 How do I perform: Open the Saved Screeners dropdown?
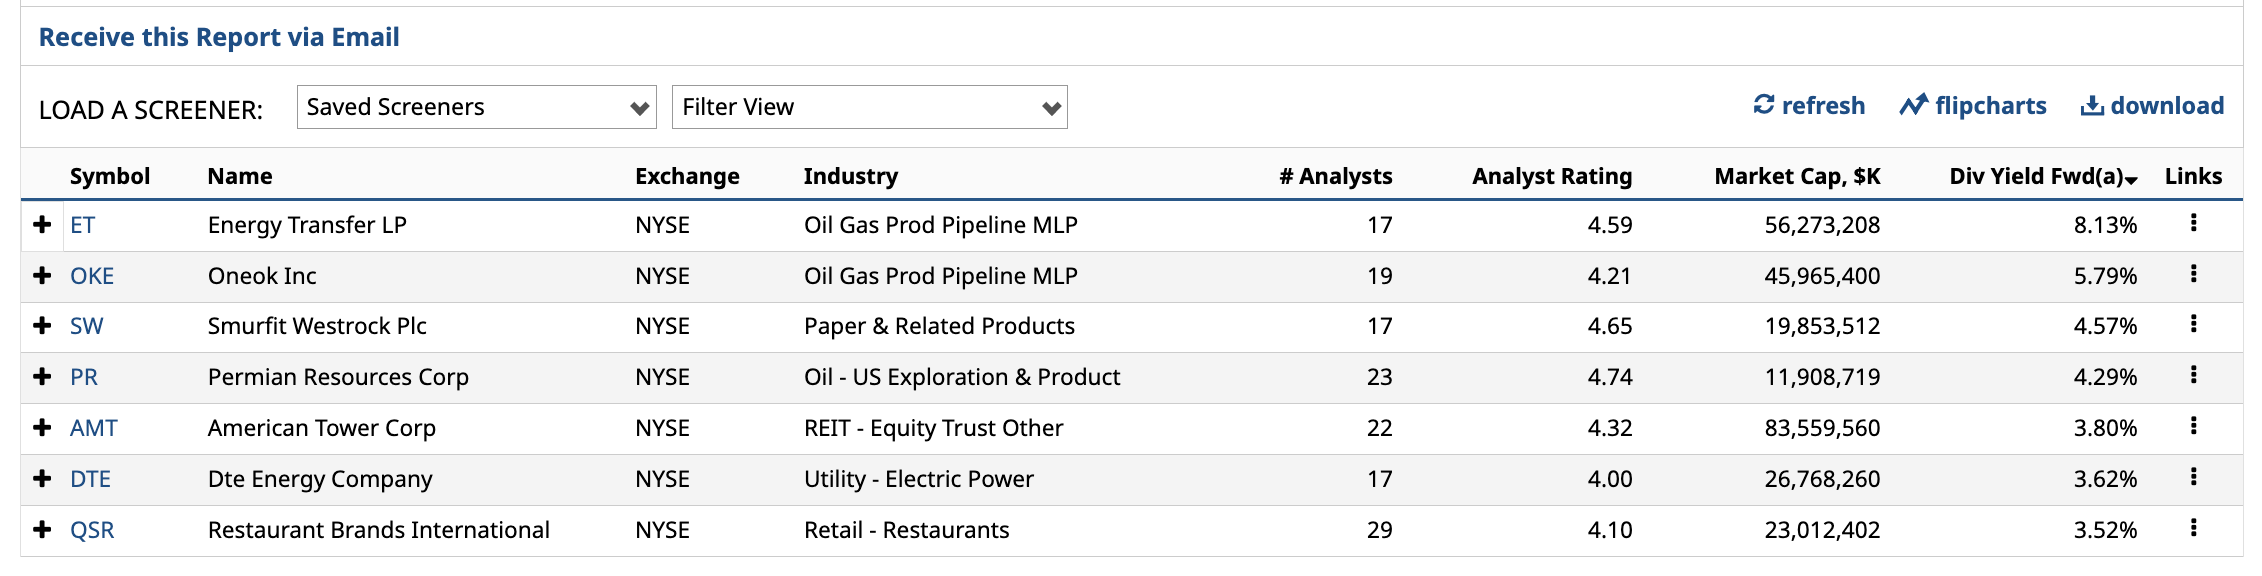coord(476,107)
